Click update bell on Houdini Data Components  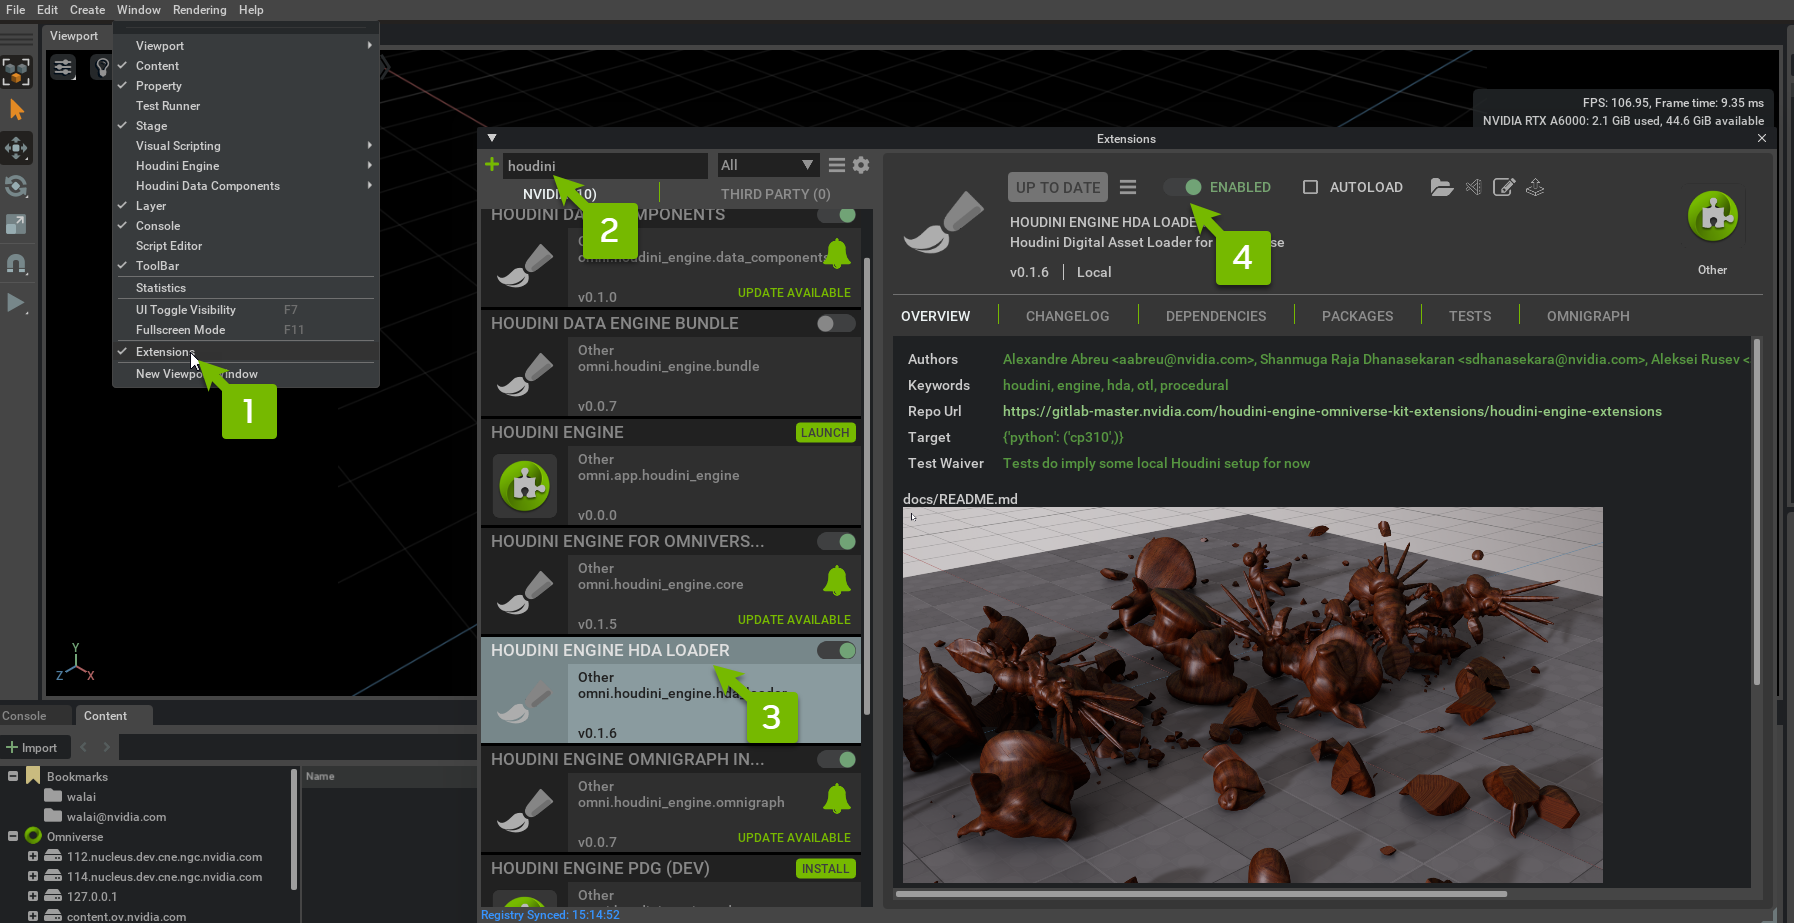pos(837,254)
